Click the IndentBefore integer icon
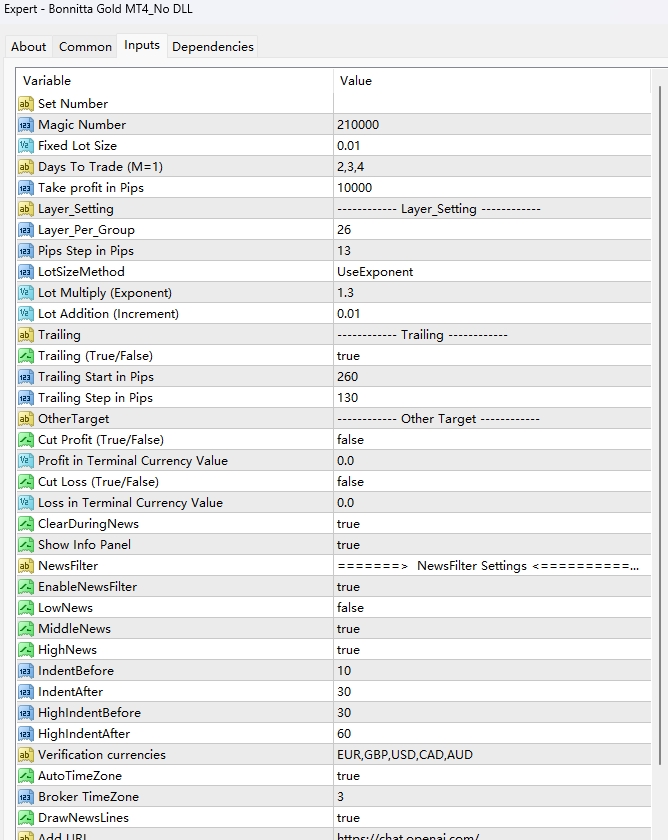This screenshot has width=668, height=840. click(x=26, y=671)
